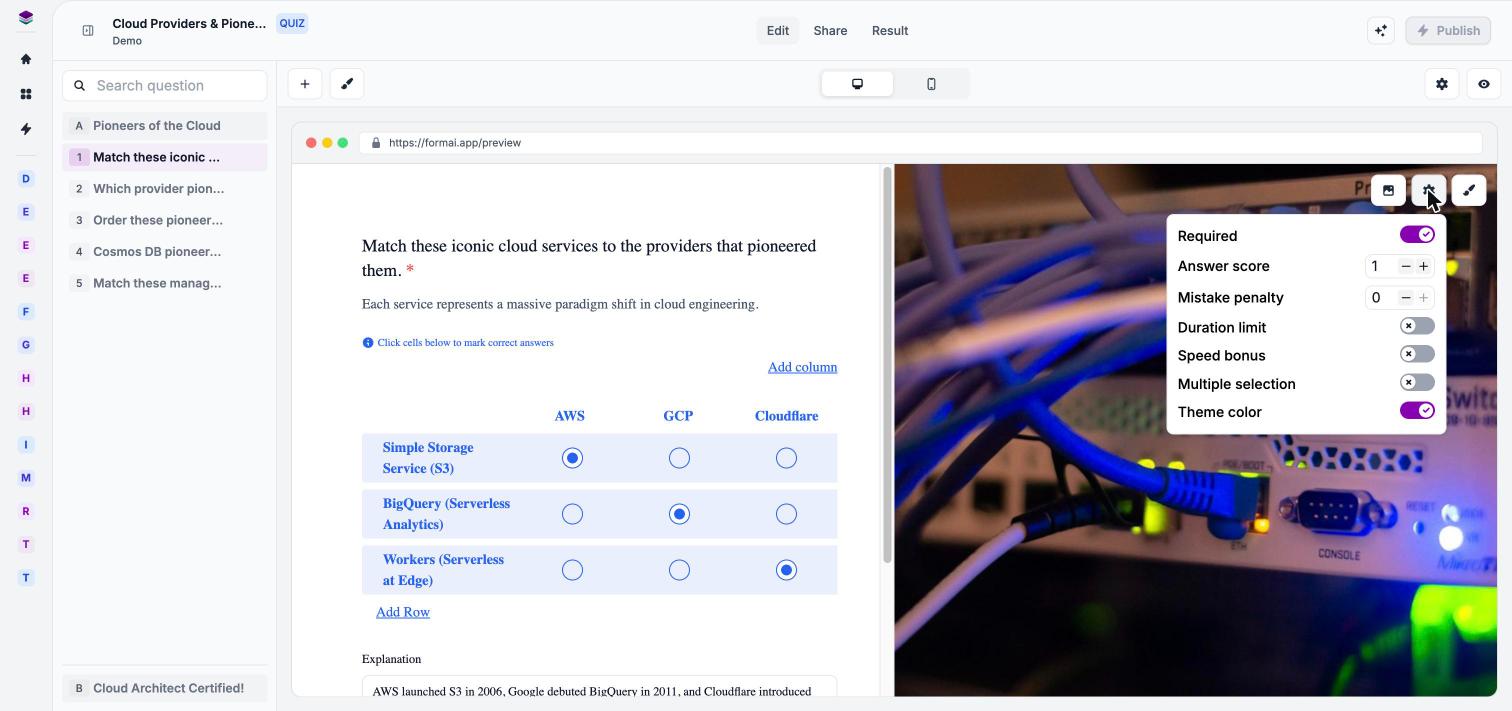Toggle the Theme color switch
Viewport: 1512px width, 711px height.
pos(1417,410)
